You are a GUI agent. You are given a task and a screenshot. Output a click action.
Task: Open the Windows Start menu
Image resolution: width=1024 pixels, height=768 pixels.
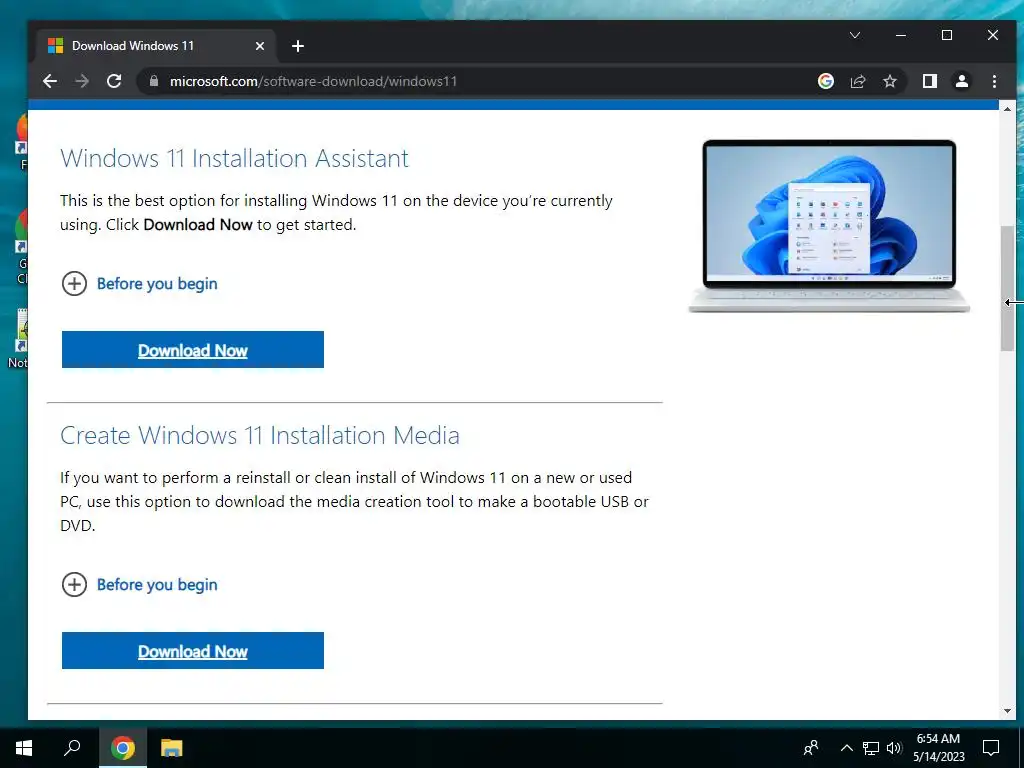click(x=24, y=748)
